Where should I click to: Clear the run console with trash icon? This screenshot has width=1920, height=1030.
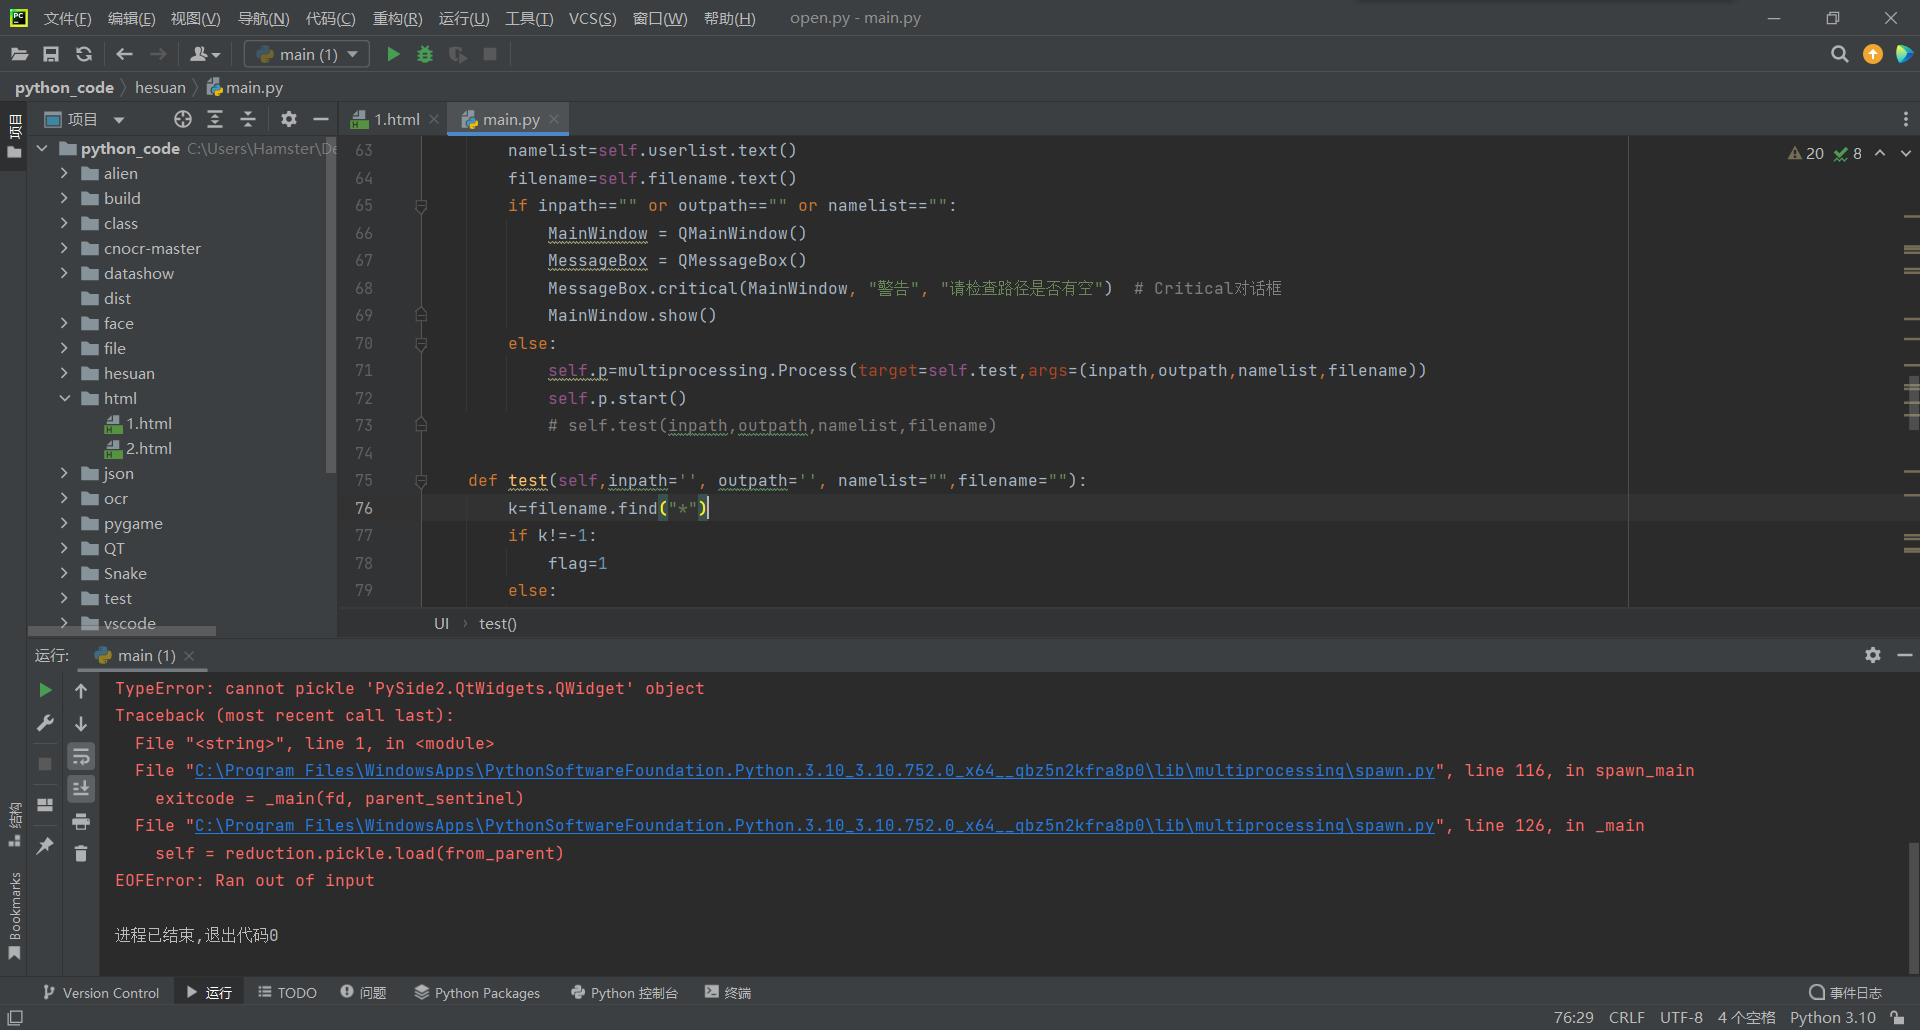pyautogui.click(x=81, y=853)
